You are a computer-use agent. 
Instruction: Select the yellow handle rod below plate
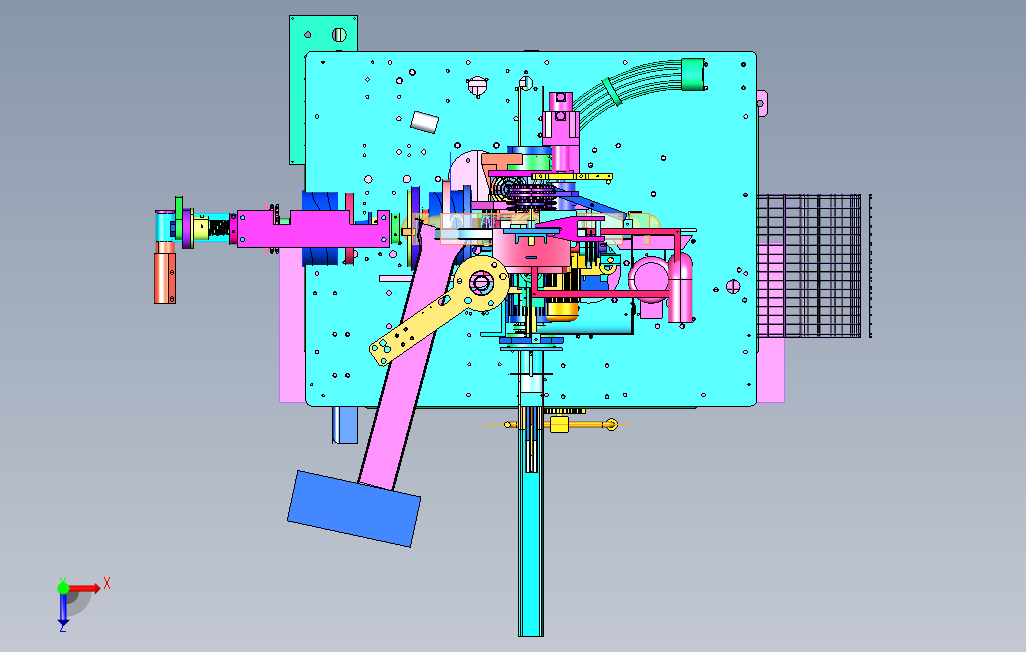561,425
